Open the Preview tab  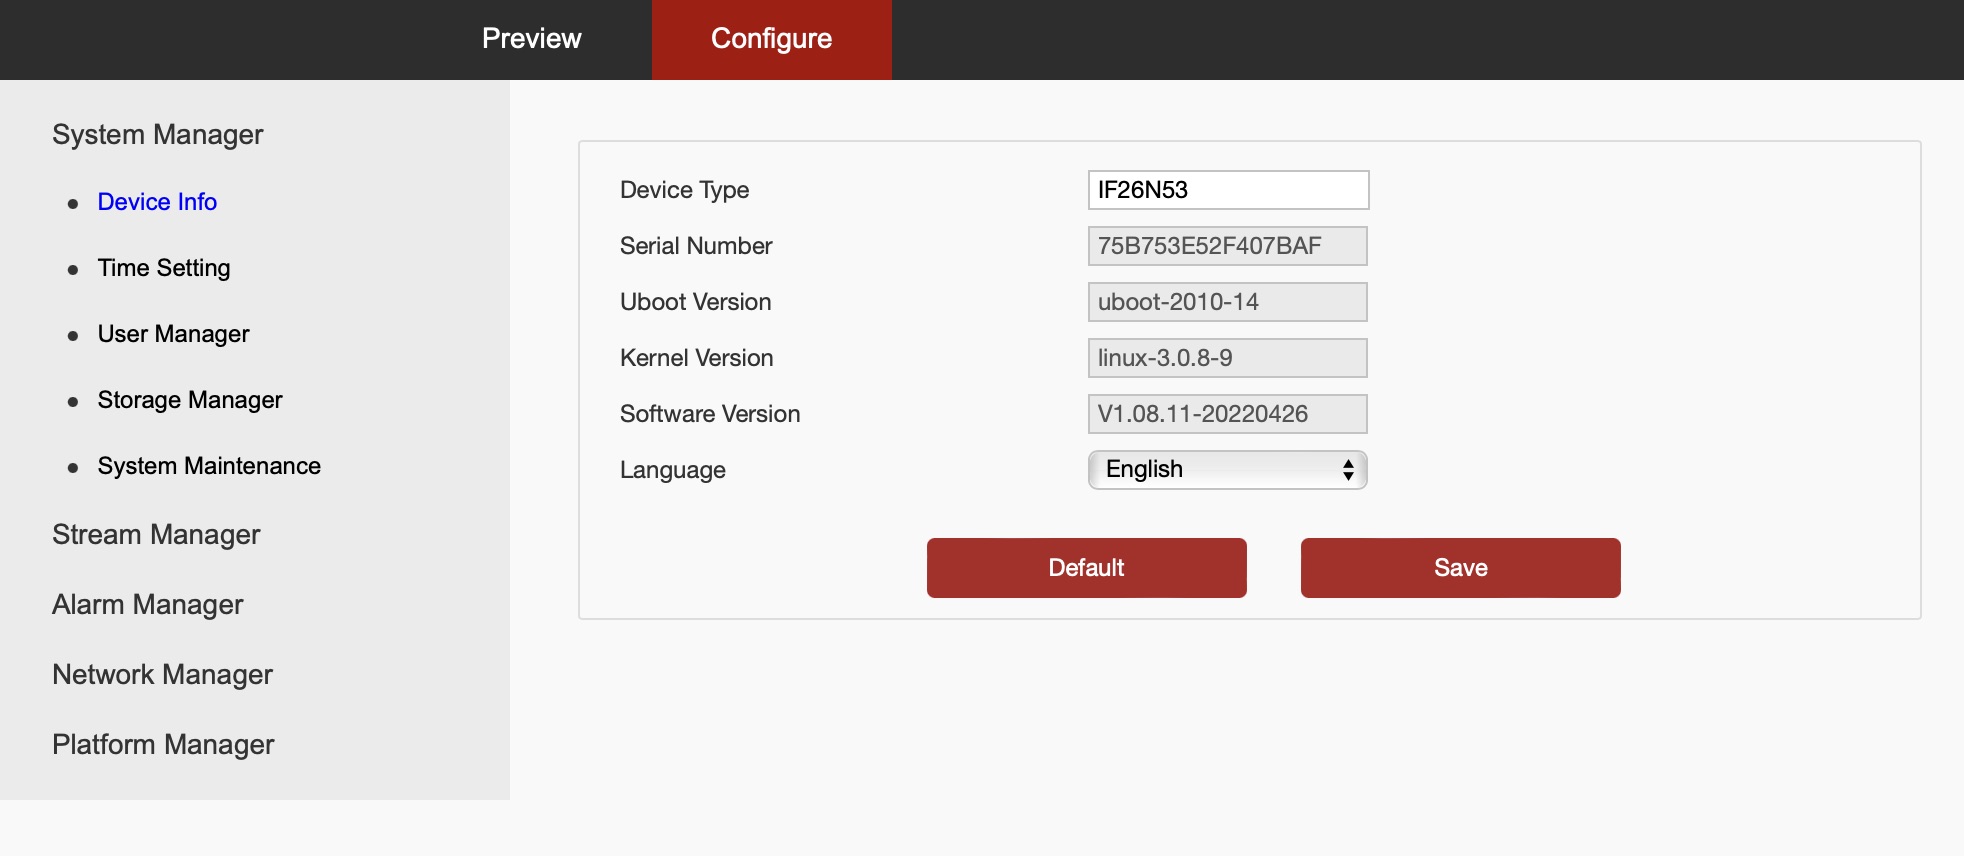click(x=531, y=39)
